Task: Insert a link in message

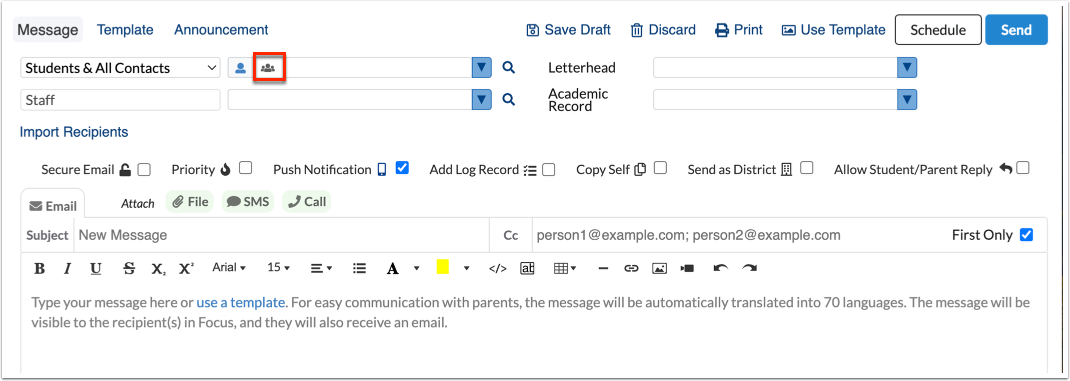Action: pyautogui.click(x=631, y=268)
